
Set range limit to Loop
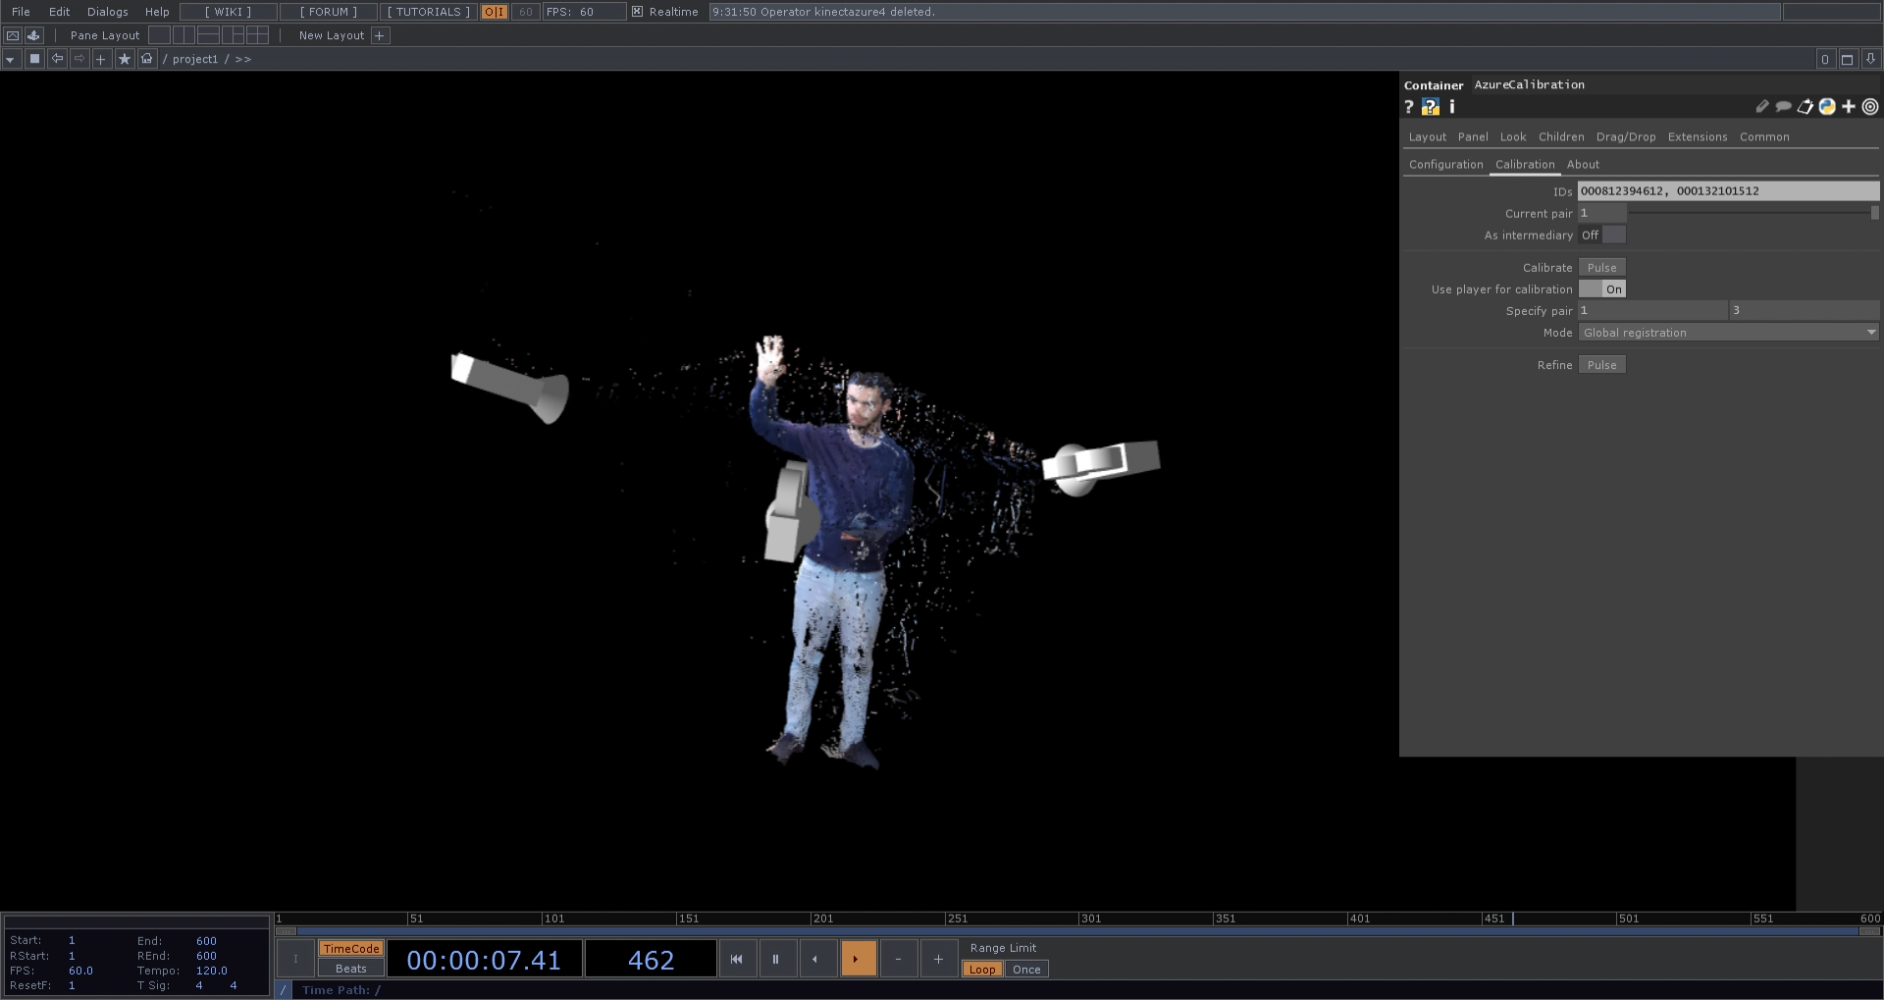982,969
